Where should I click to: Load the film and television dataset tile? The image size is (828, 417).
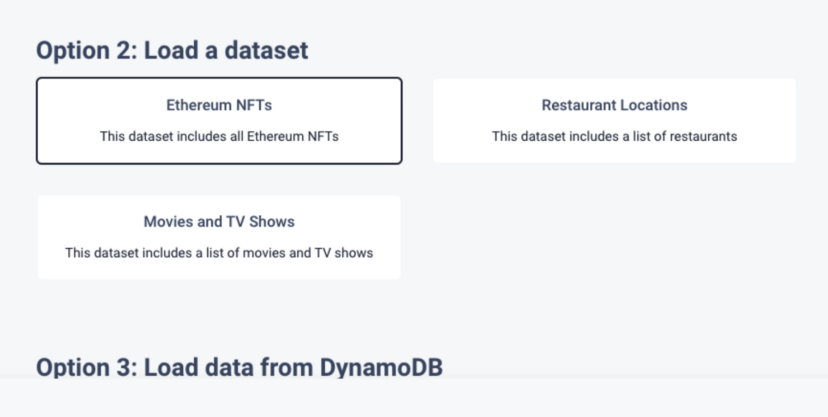[219, 238]
